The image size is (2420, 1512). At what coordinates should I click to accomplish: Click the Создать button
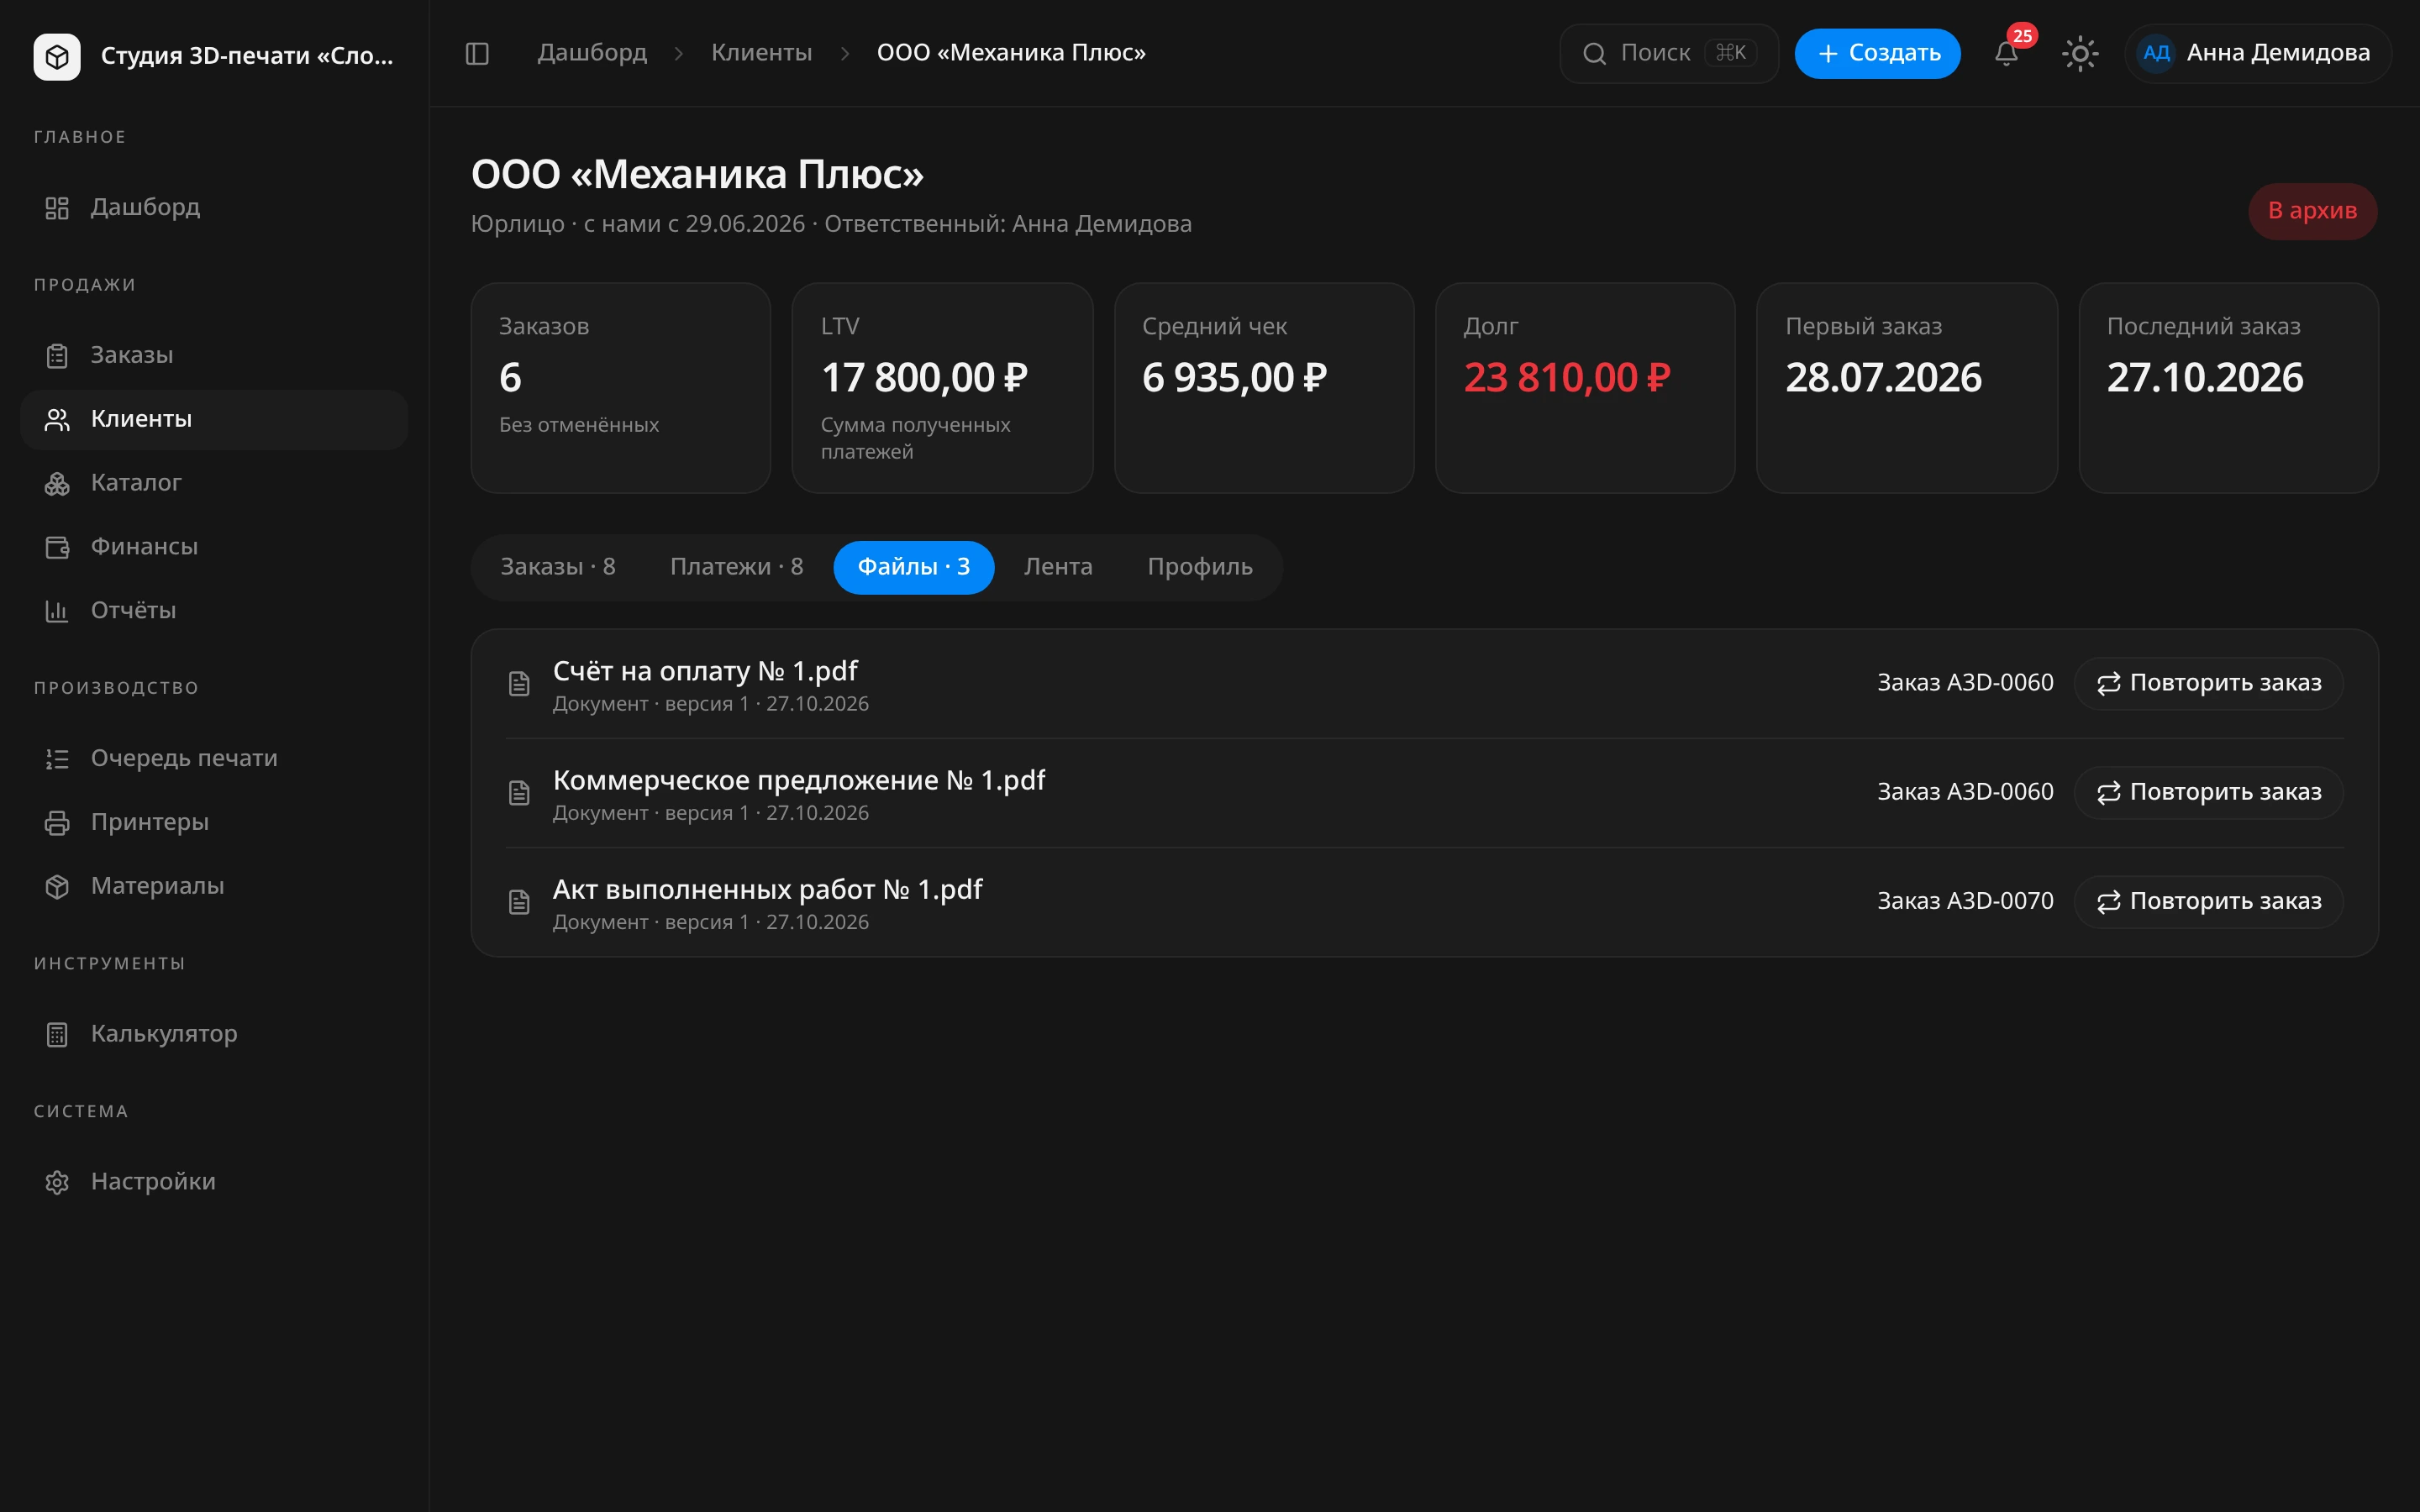tap(1877, 53)
